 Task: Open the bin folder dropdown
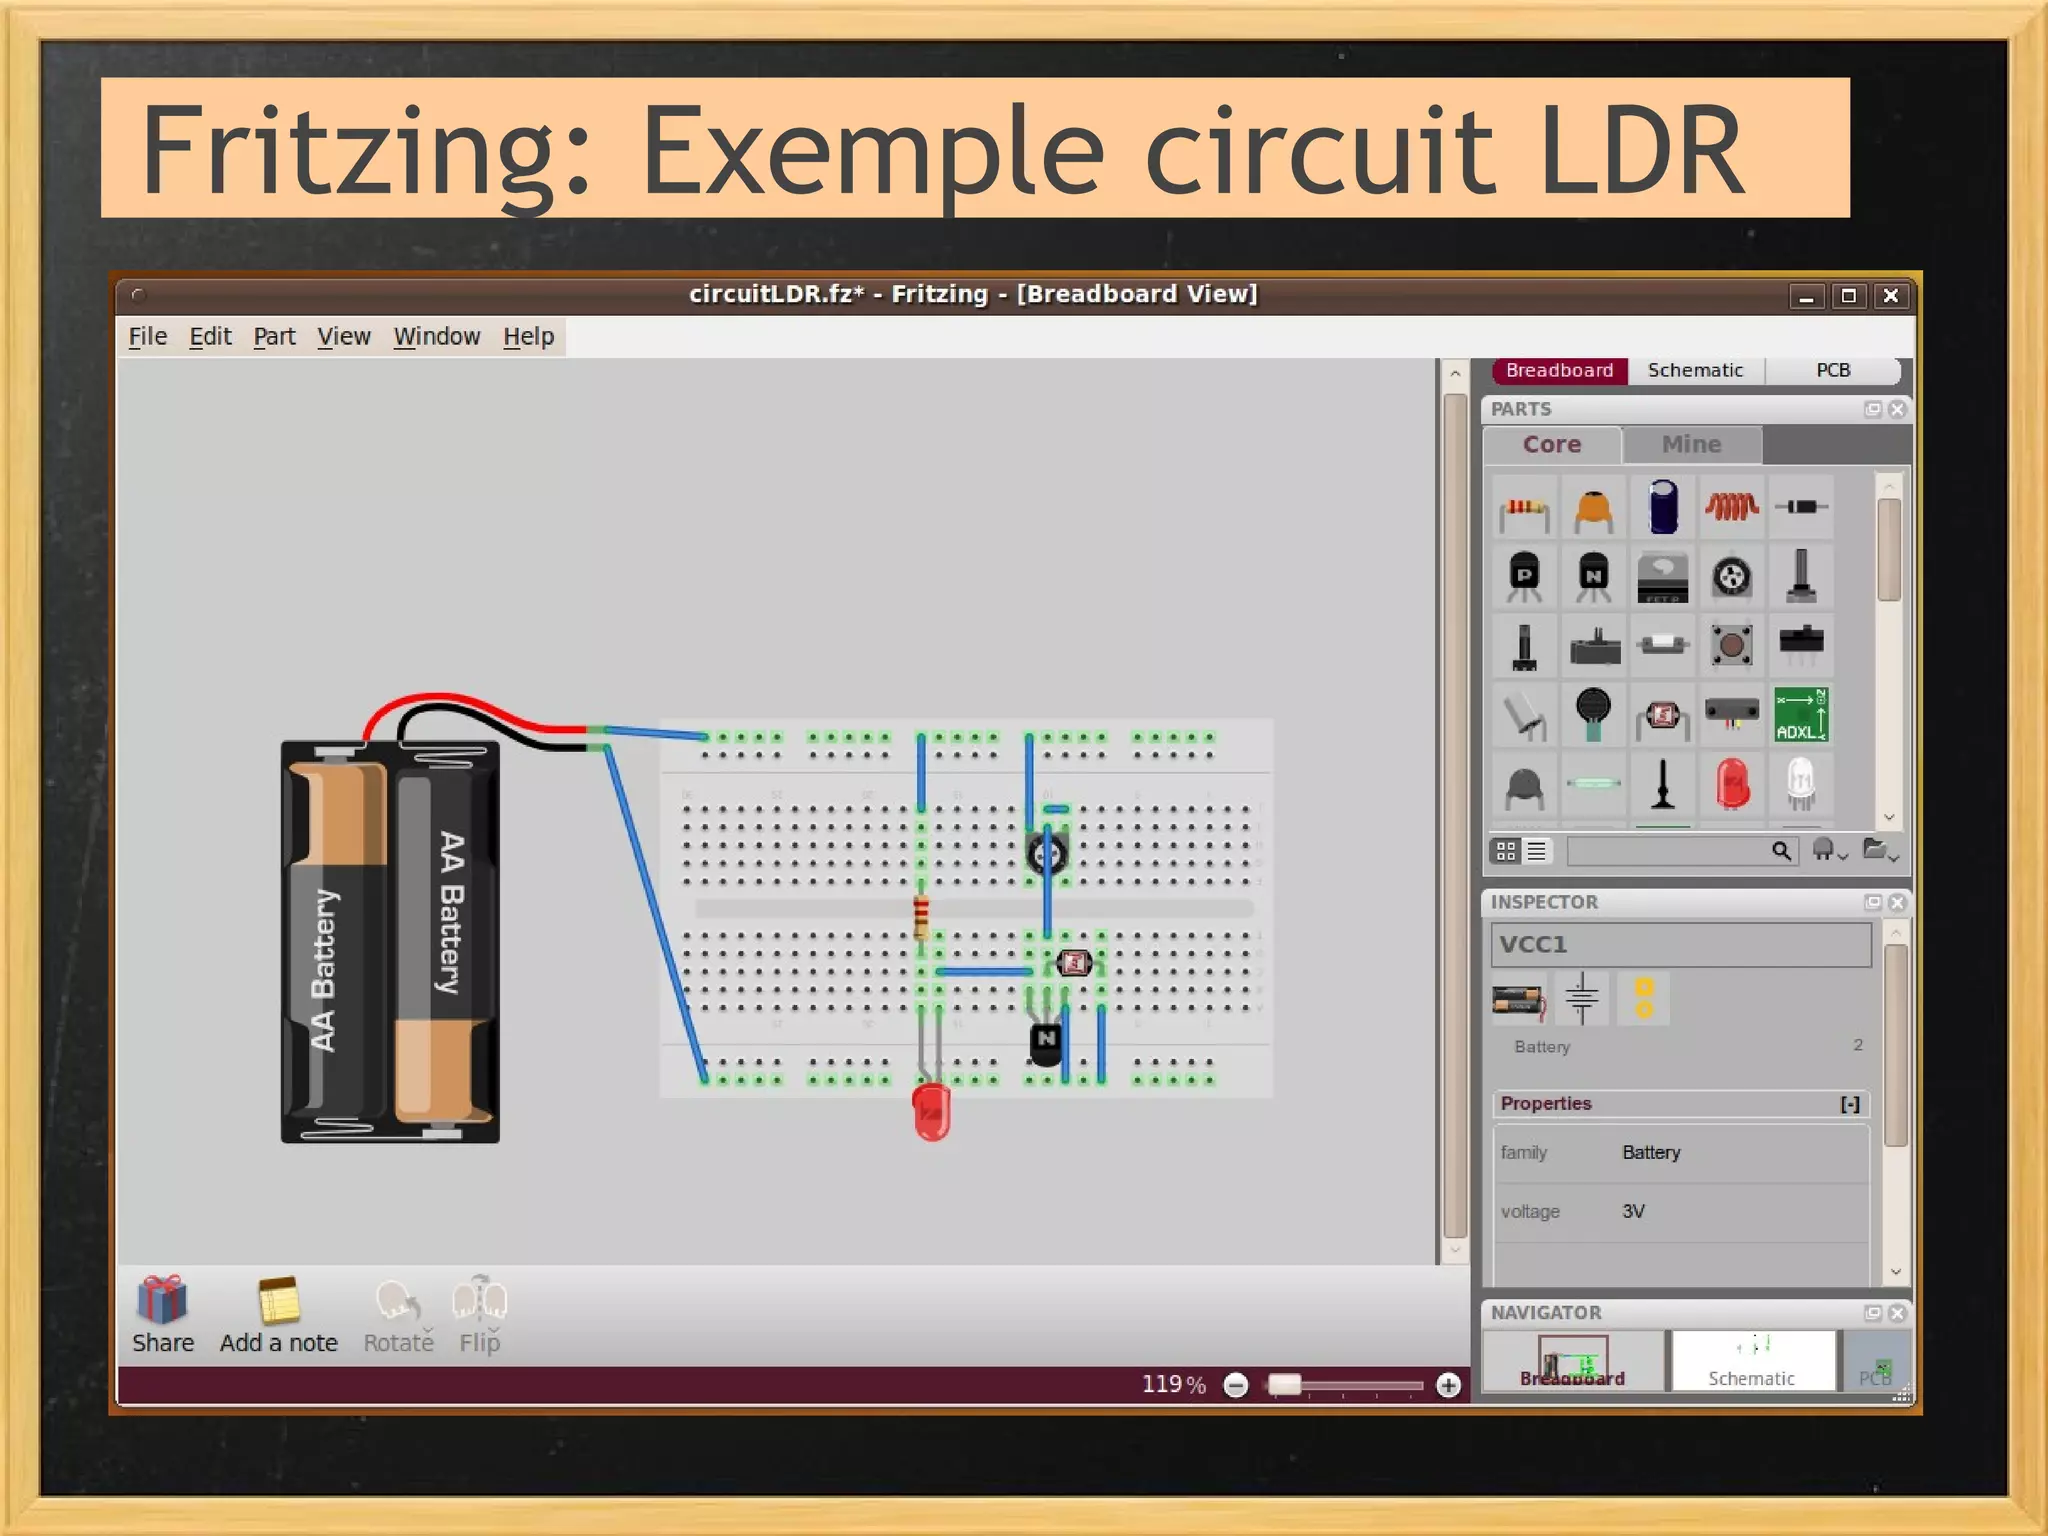(1881, 851)
